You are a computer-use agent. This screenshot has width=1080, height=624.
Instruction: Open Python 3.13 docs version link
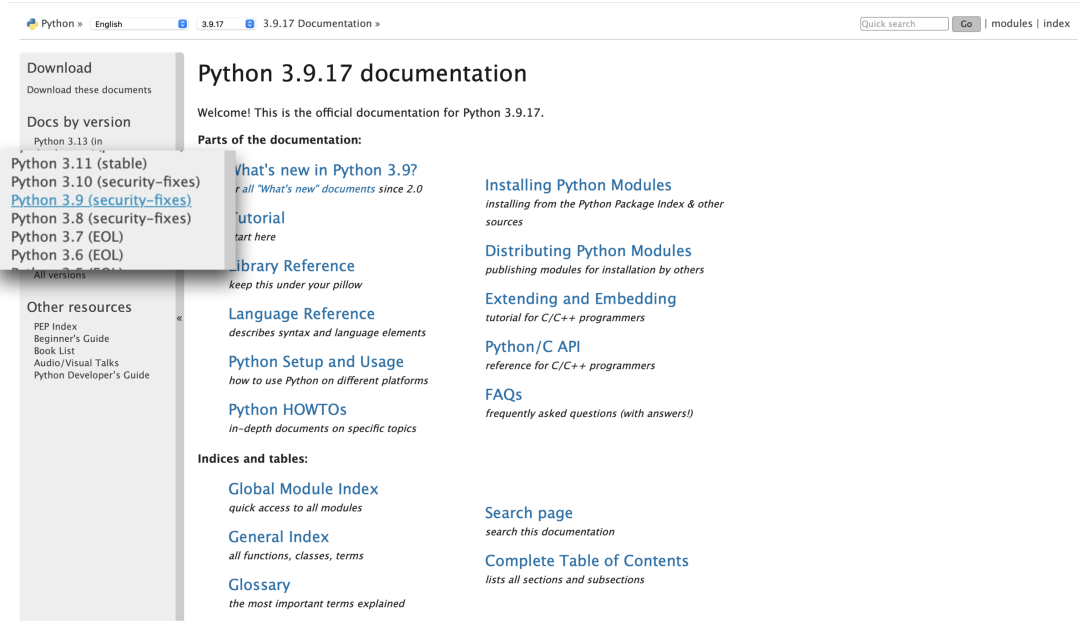[x=68, y=141]
